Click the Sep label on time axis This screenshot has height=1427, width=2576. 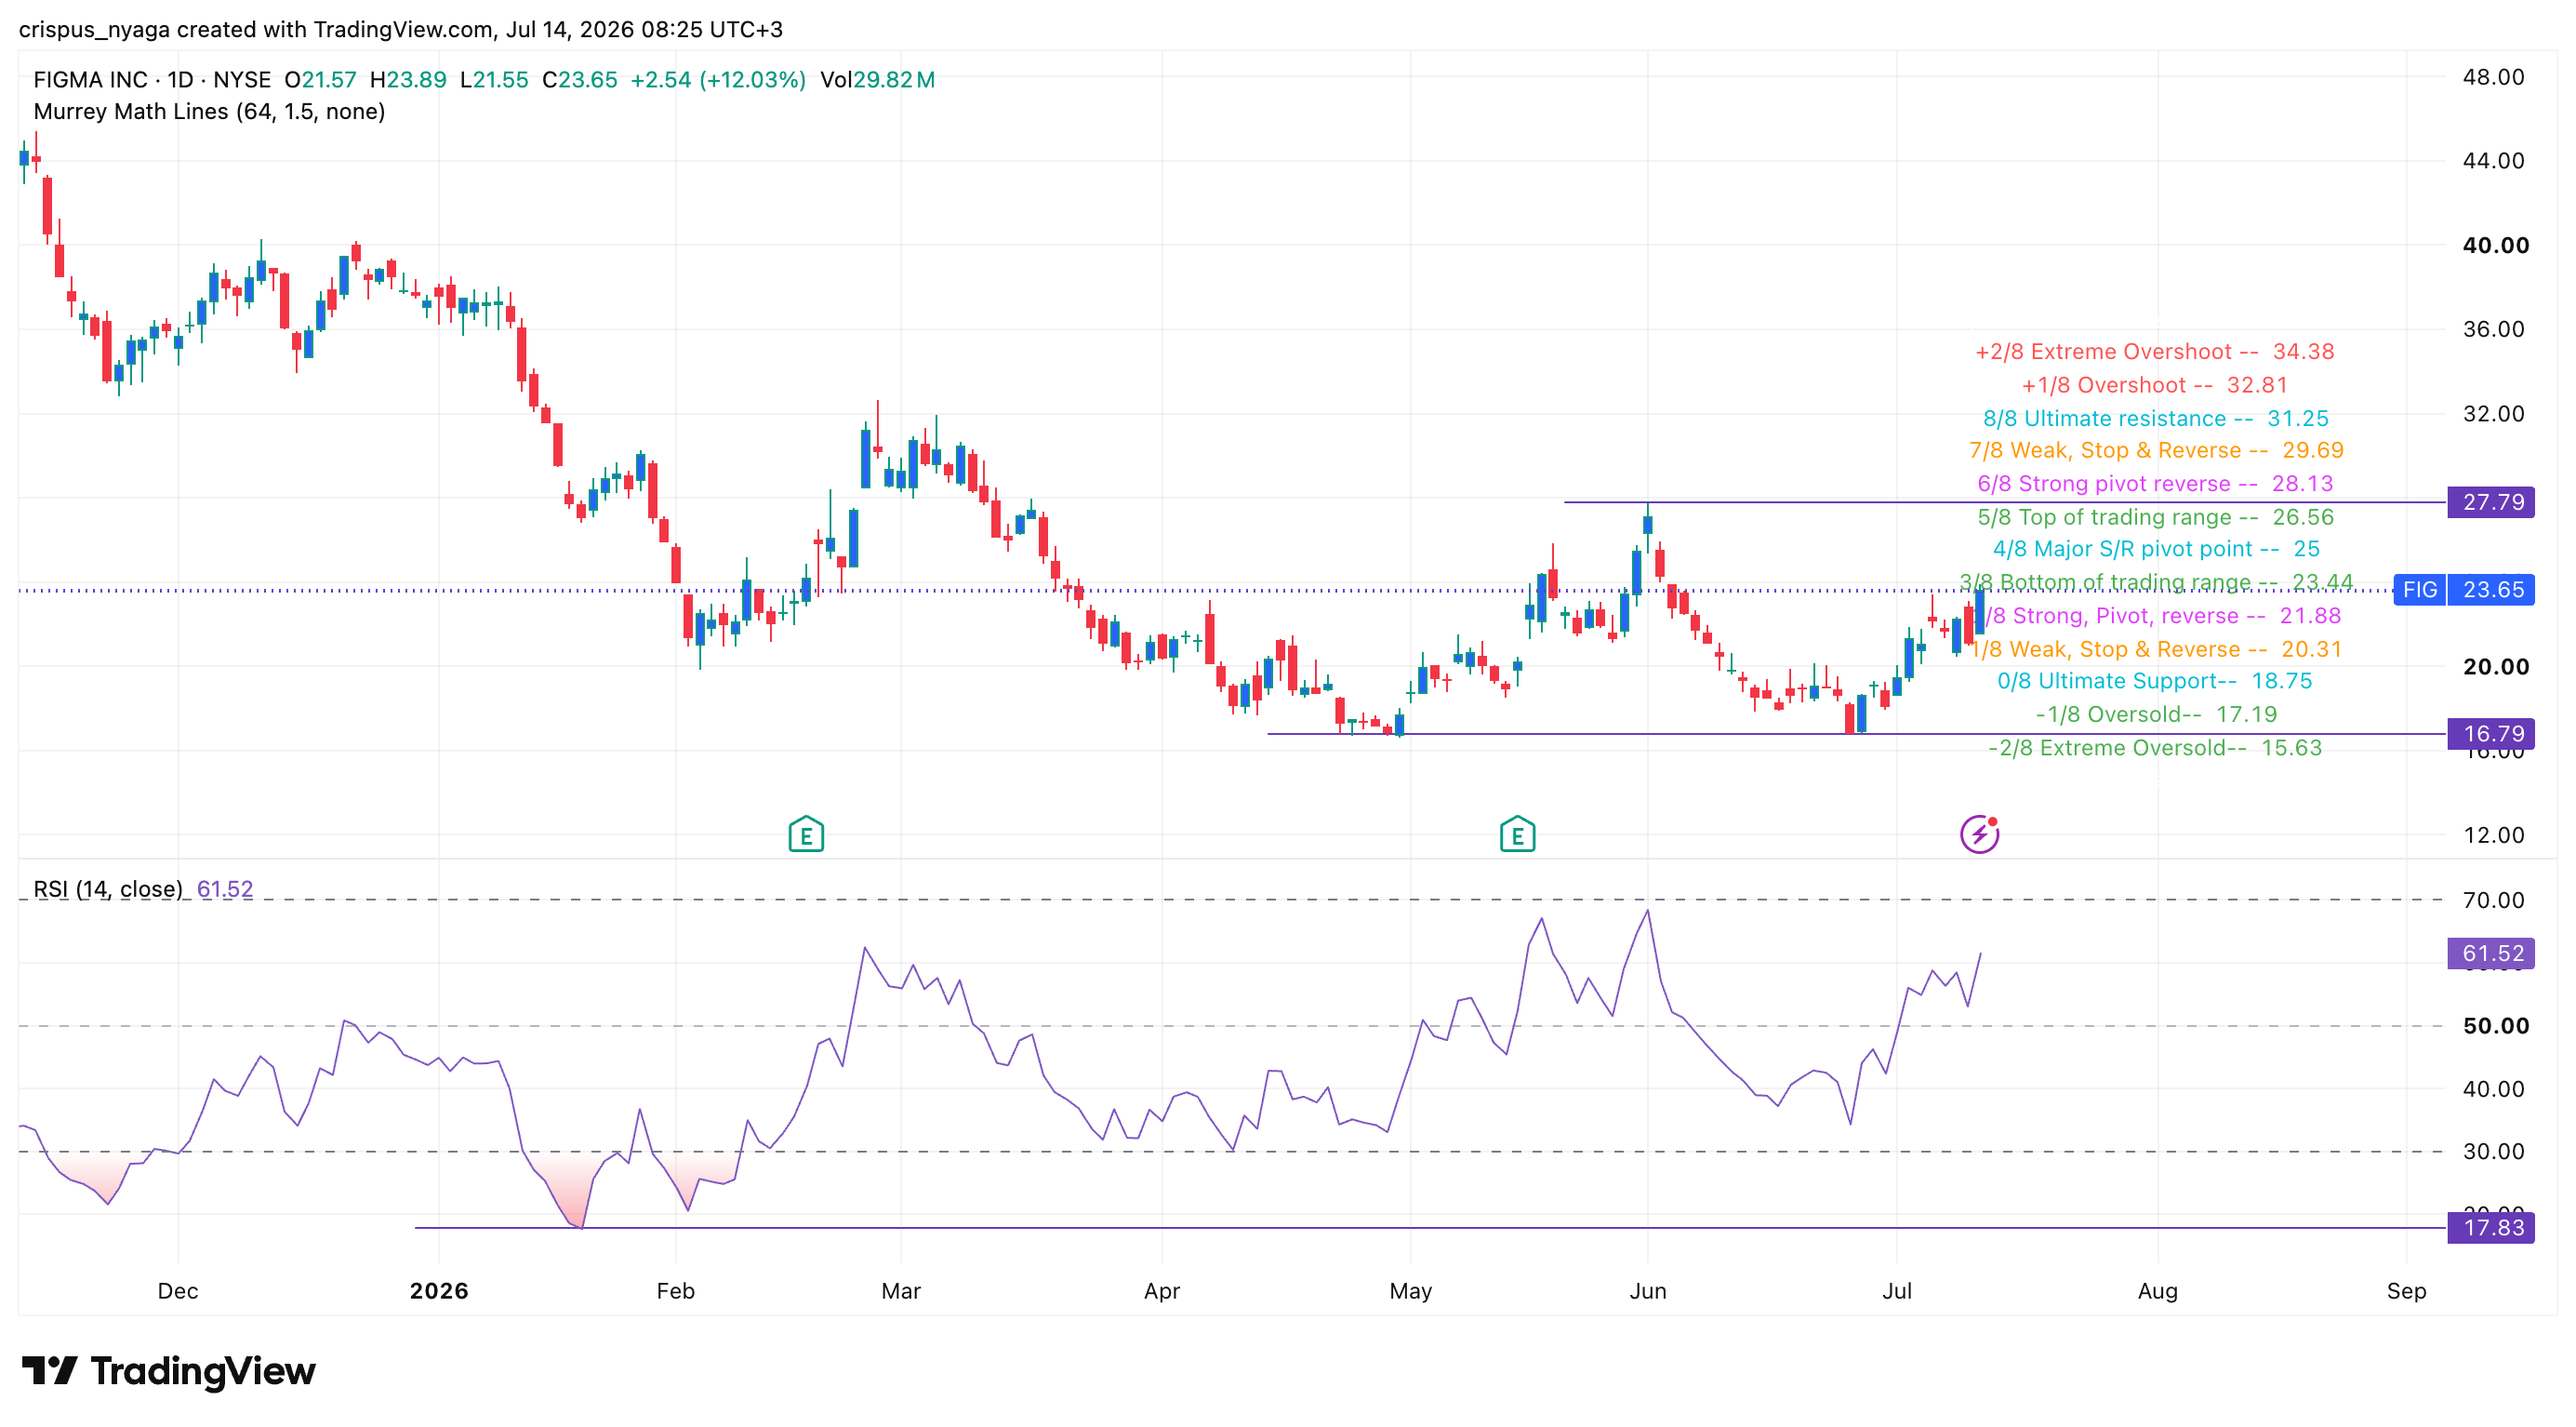(x=2406, y=1291)
